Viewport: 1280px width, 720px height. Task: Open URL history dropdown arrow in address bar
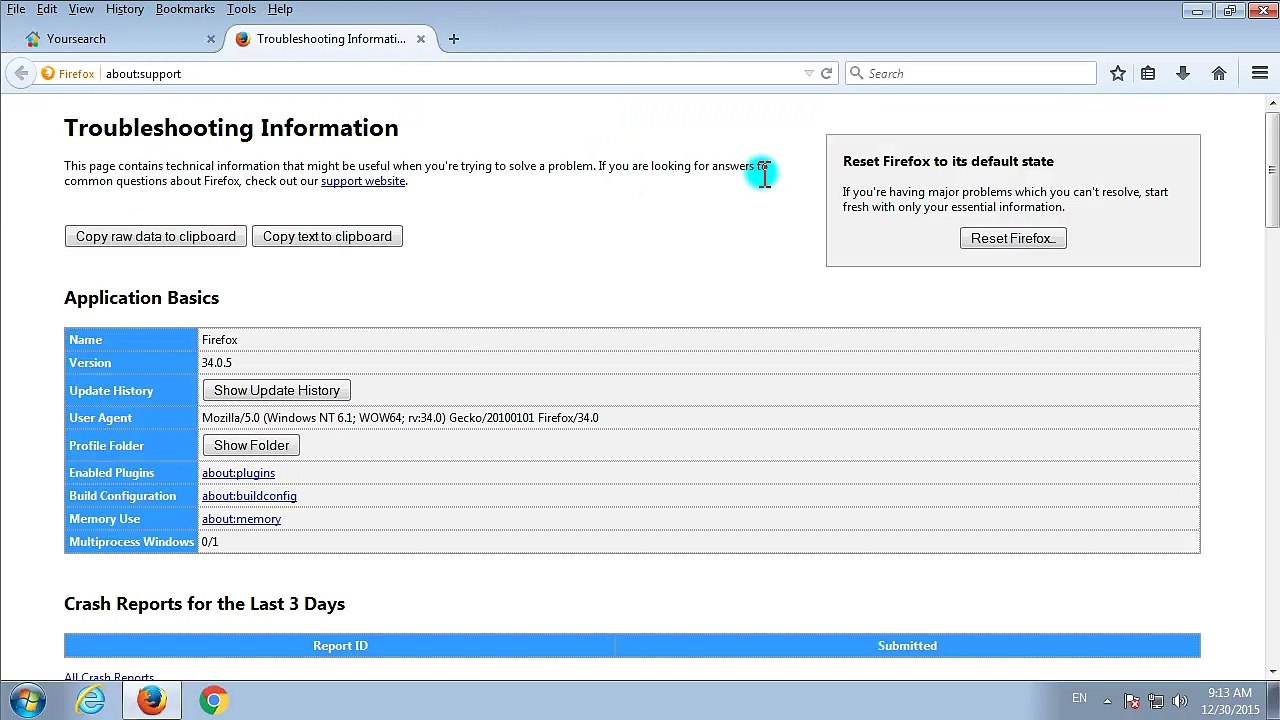[809, 73]
